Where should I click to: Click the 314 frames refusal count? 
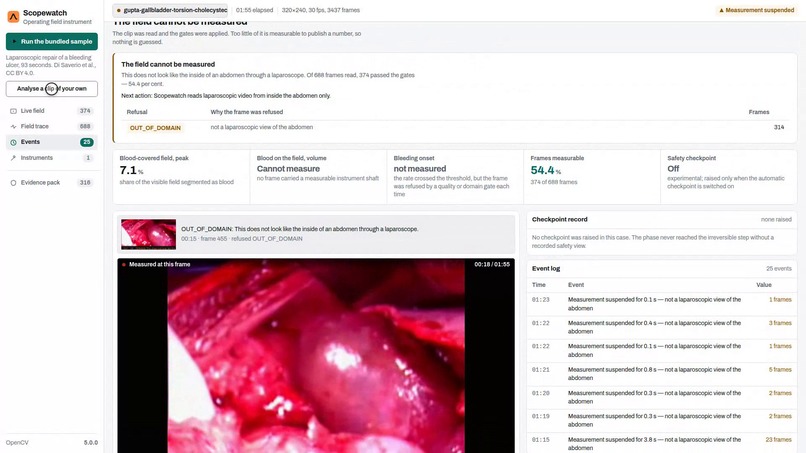click(779, 127)
